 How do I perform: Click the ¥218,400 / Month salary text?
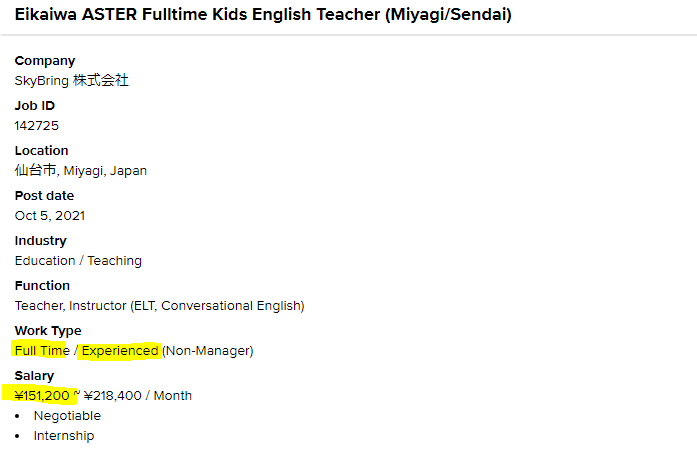pos(138,396)
